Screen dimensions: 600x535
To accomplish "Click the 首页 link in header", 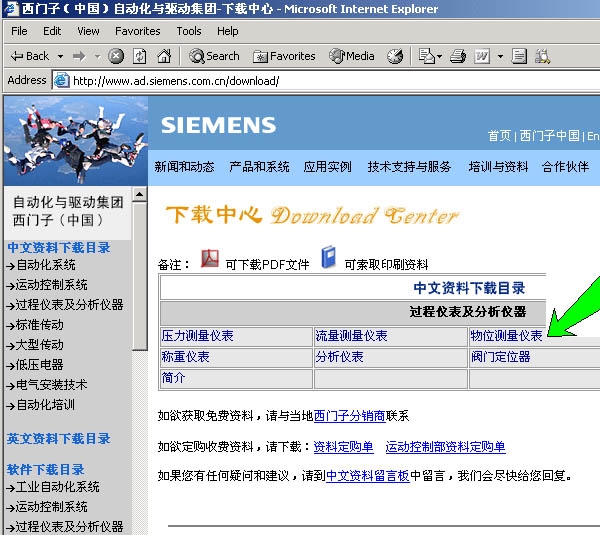I will (499, 135).
